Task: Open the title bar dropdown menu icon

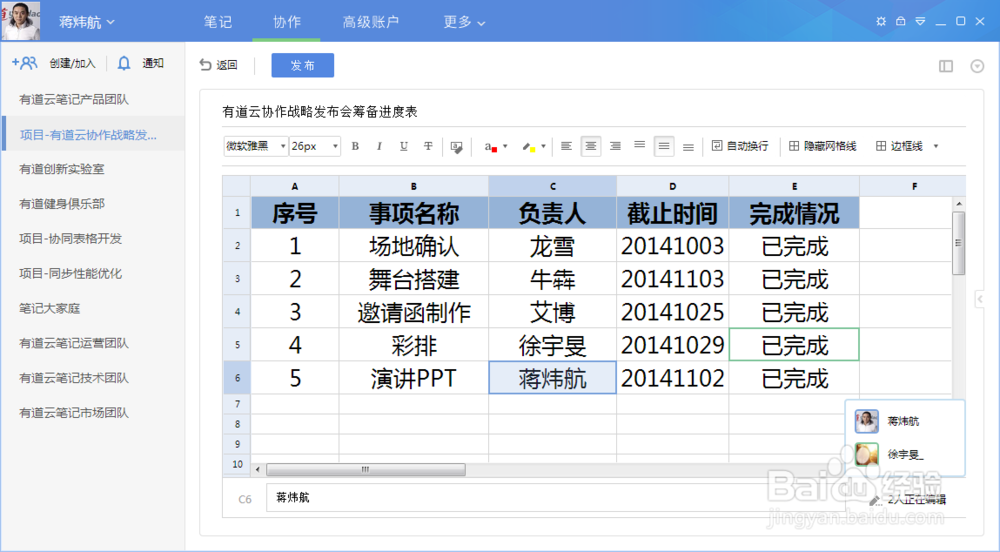Action: click(x=920, y=21)
